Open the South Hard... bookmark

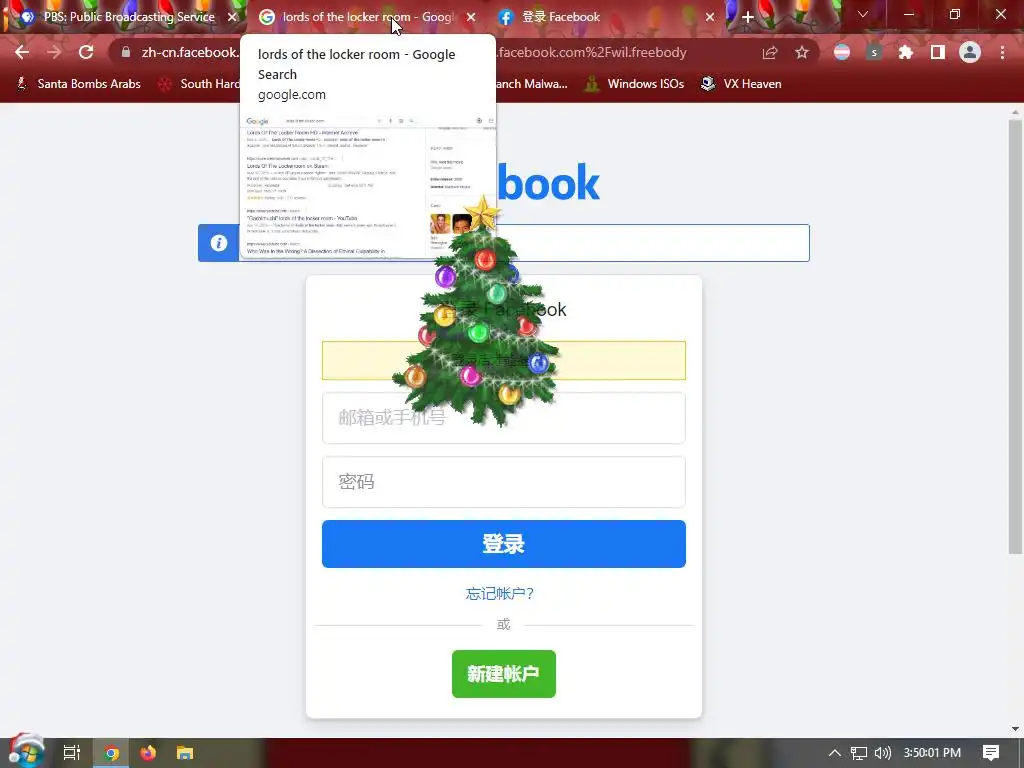coord(199,84)
